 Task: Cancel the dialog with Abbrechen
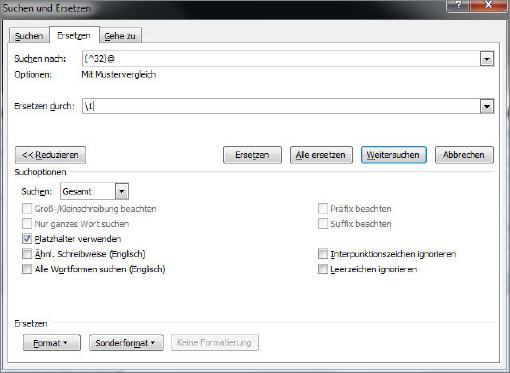[464, 155]
